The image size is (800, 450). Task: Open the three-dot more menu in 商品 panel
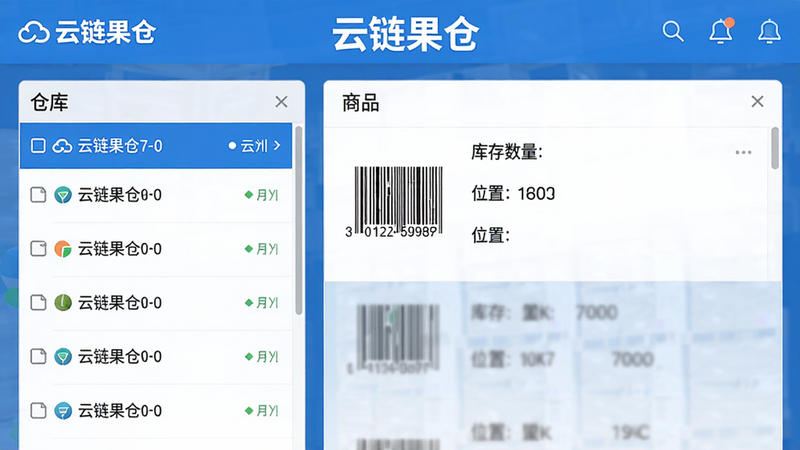(743, 153)
